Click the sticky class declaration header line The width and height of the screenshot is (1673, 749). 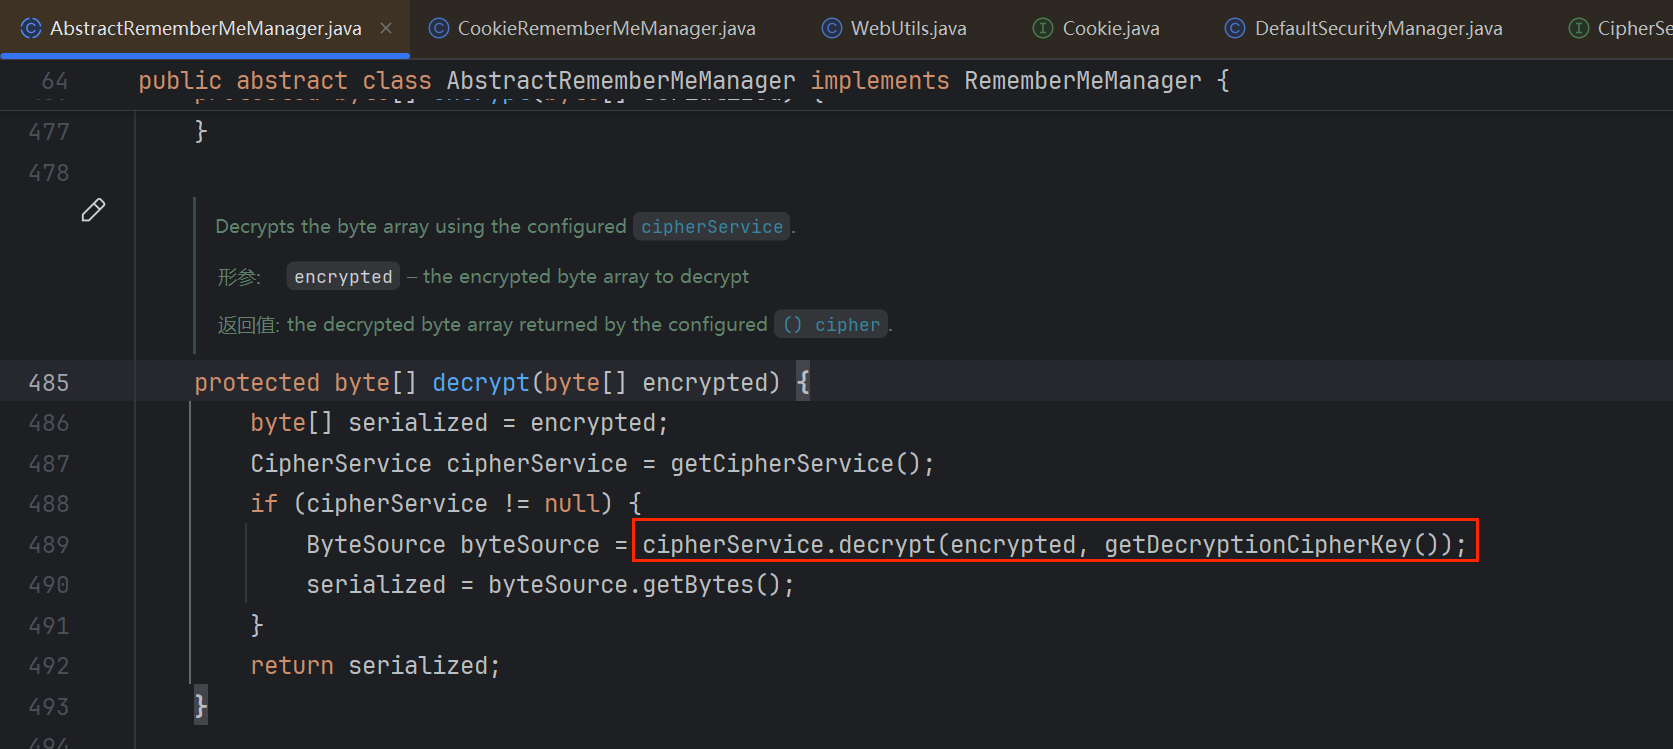pos(683,81)
